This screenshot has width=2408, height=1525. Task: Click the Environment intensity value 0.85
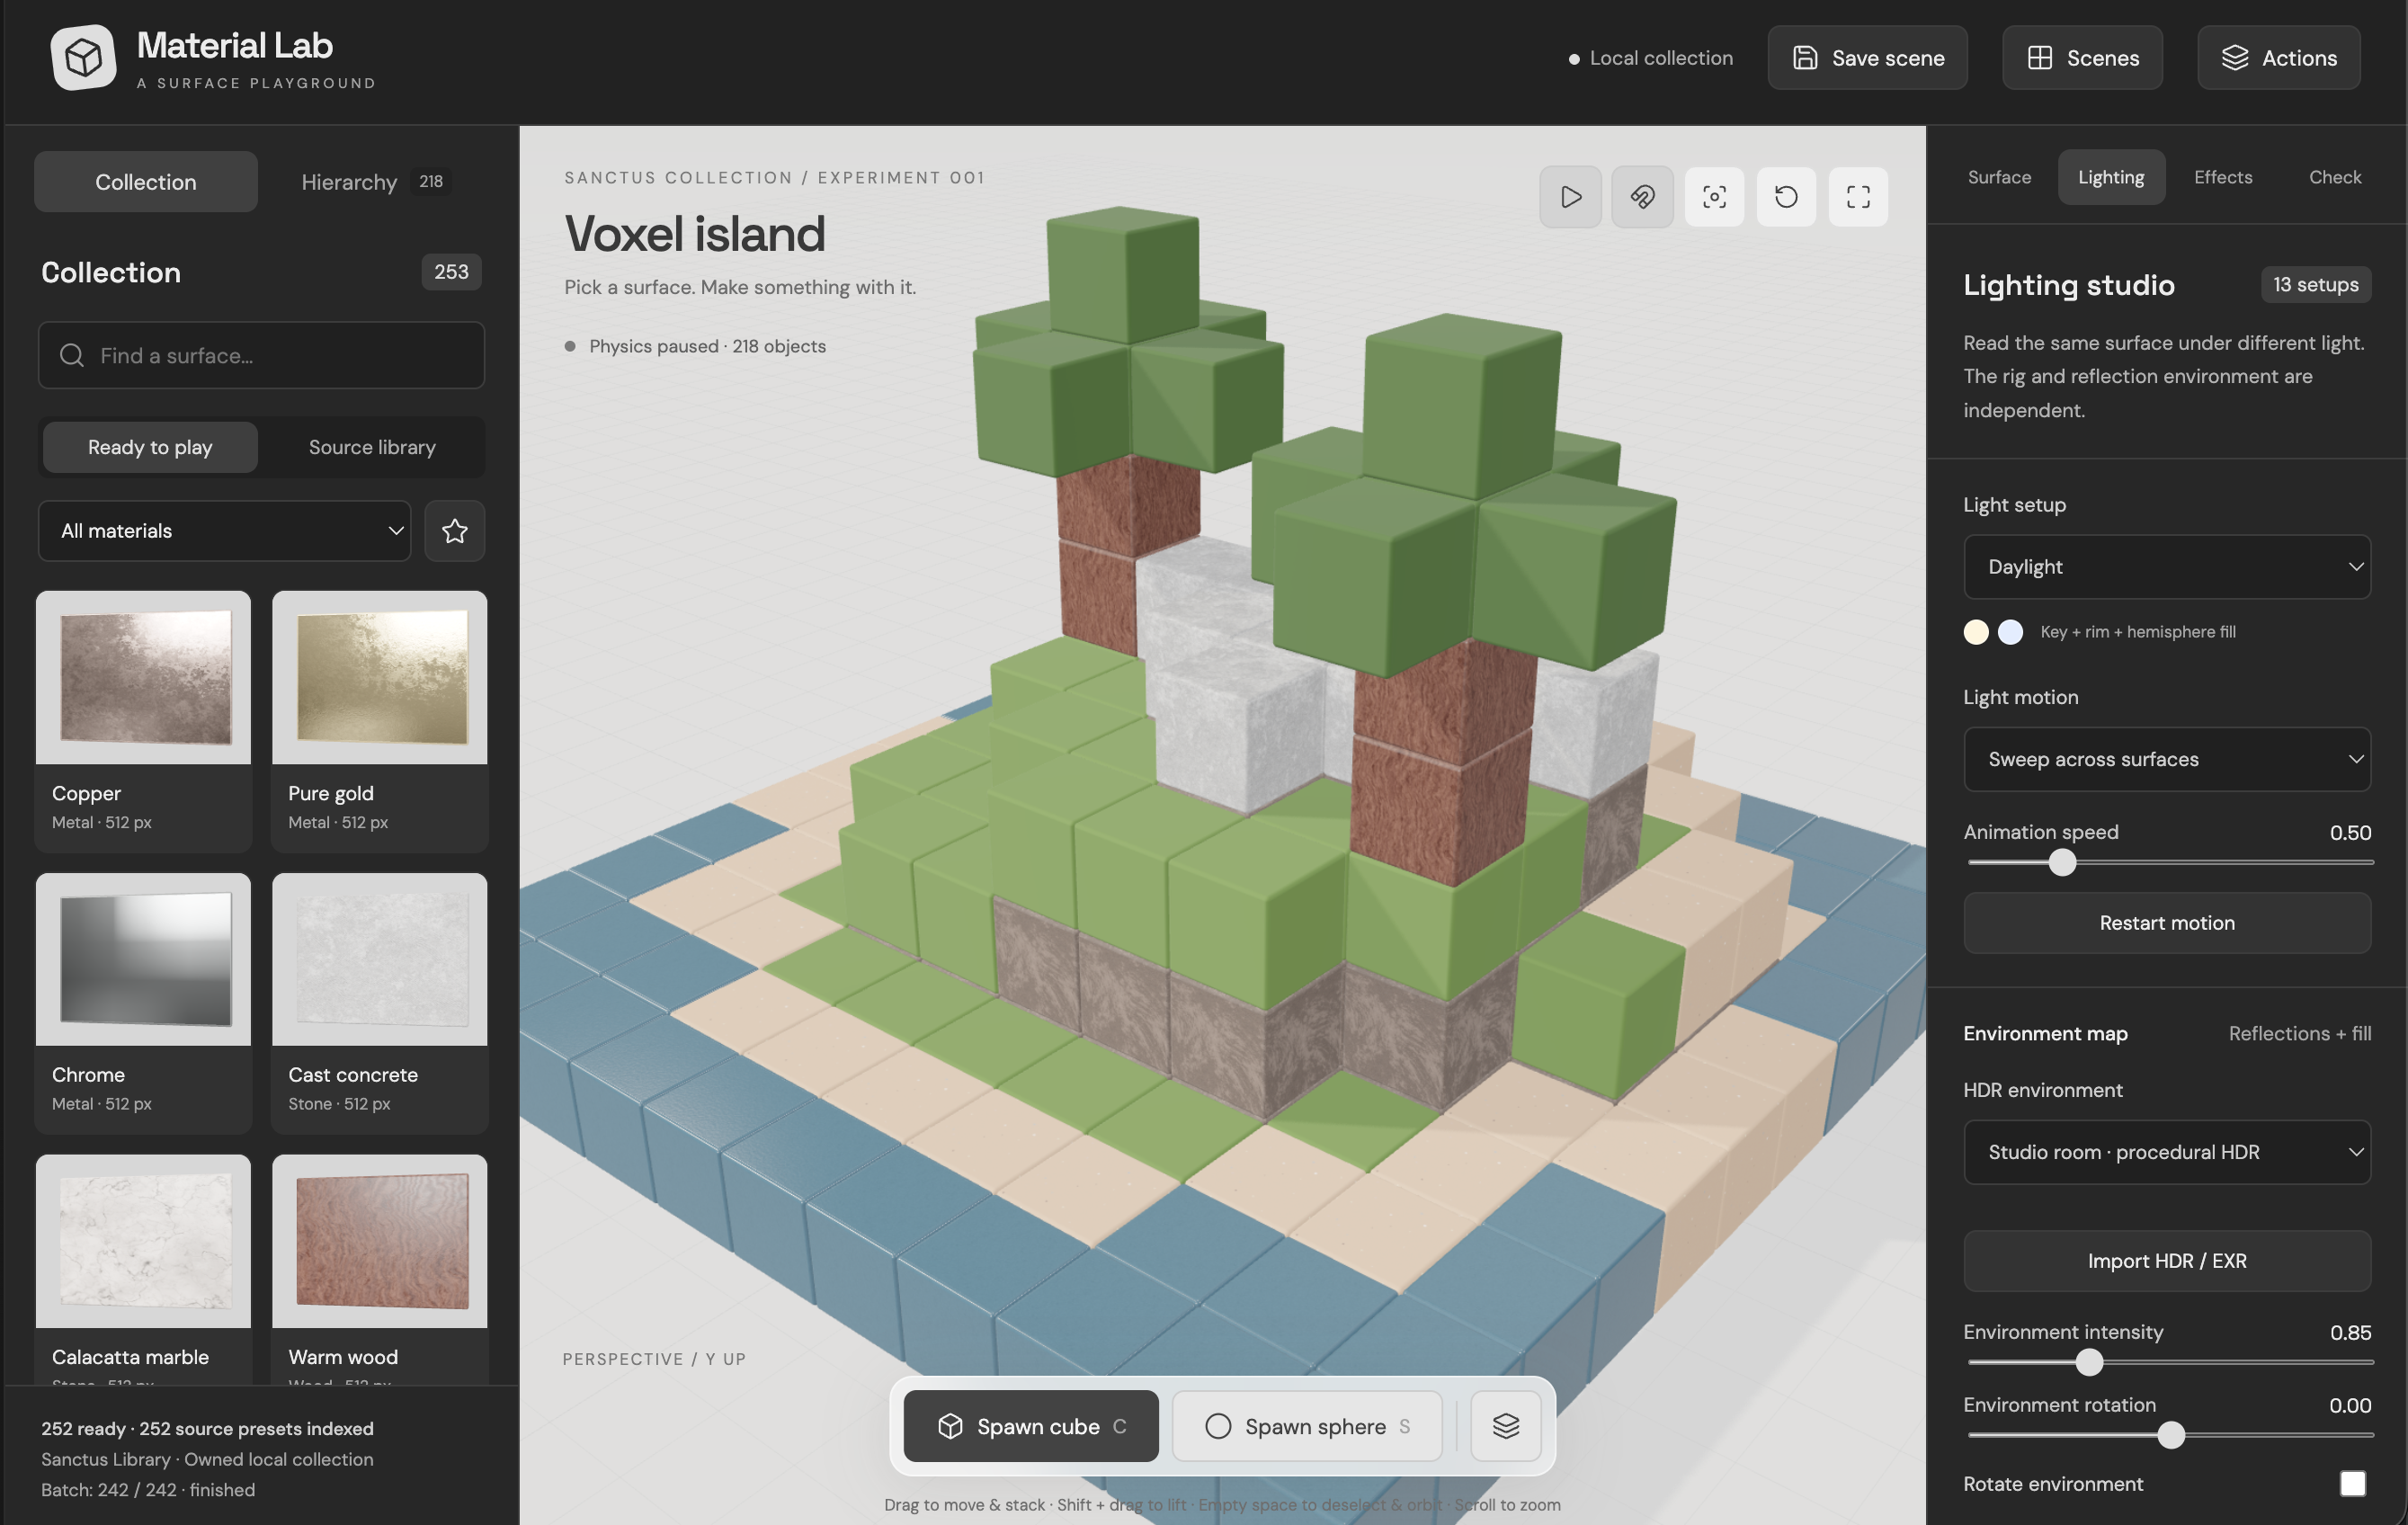[2350, 1331]
